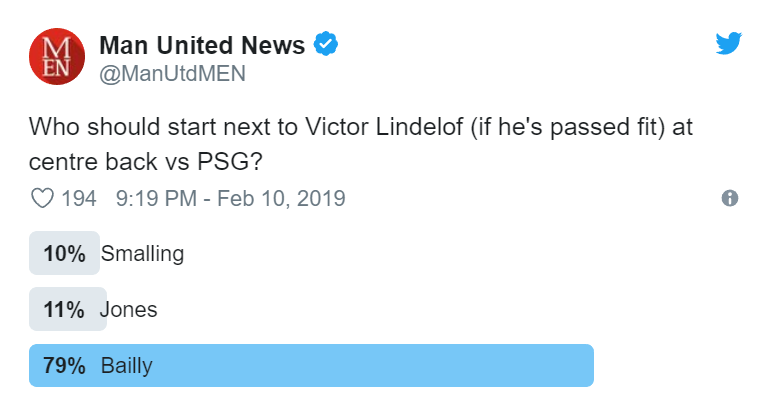The height and width of the screenshot is (410, 773).
Task: Select the Bailly poll option label
Action: (127, 365)
